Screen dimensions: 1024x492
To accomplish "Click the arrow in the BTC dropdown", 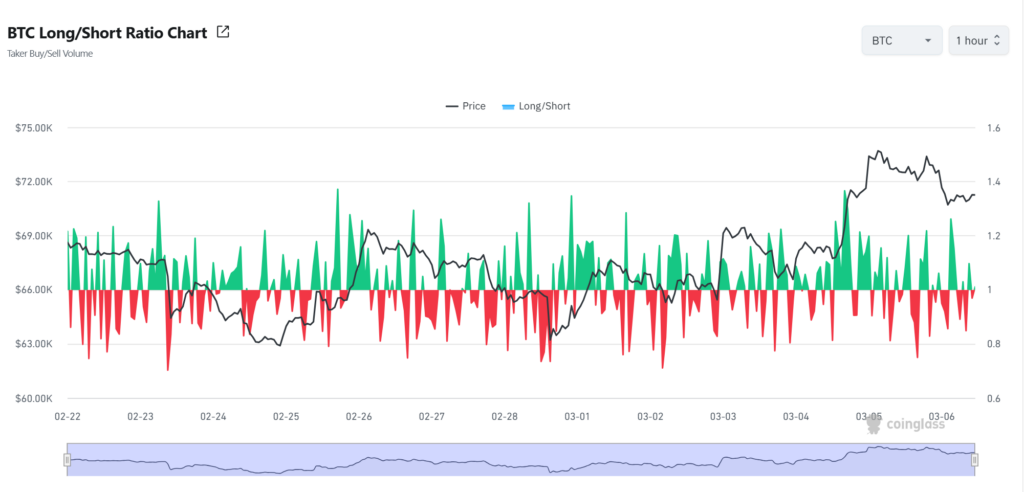I will point(928,41).
